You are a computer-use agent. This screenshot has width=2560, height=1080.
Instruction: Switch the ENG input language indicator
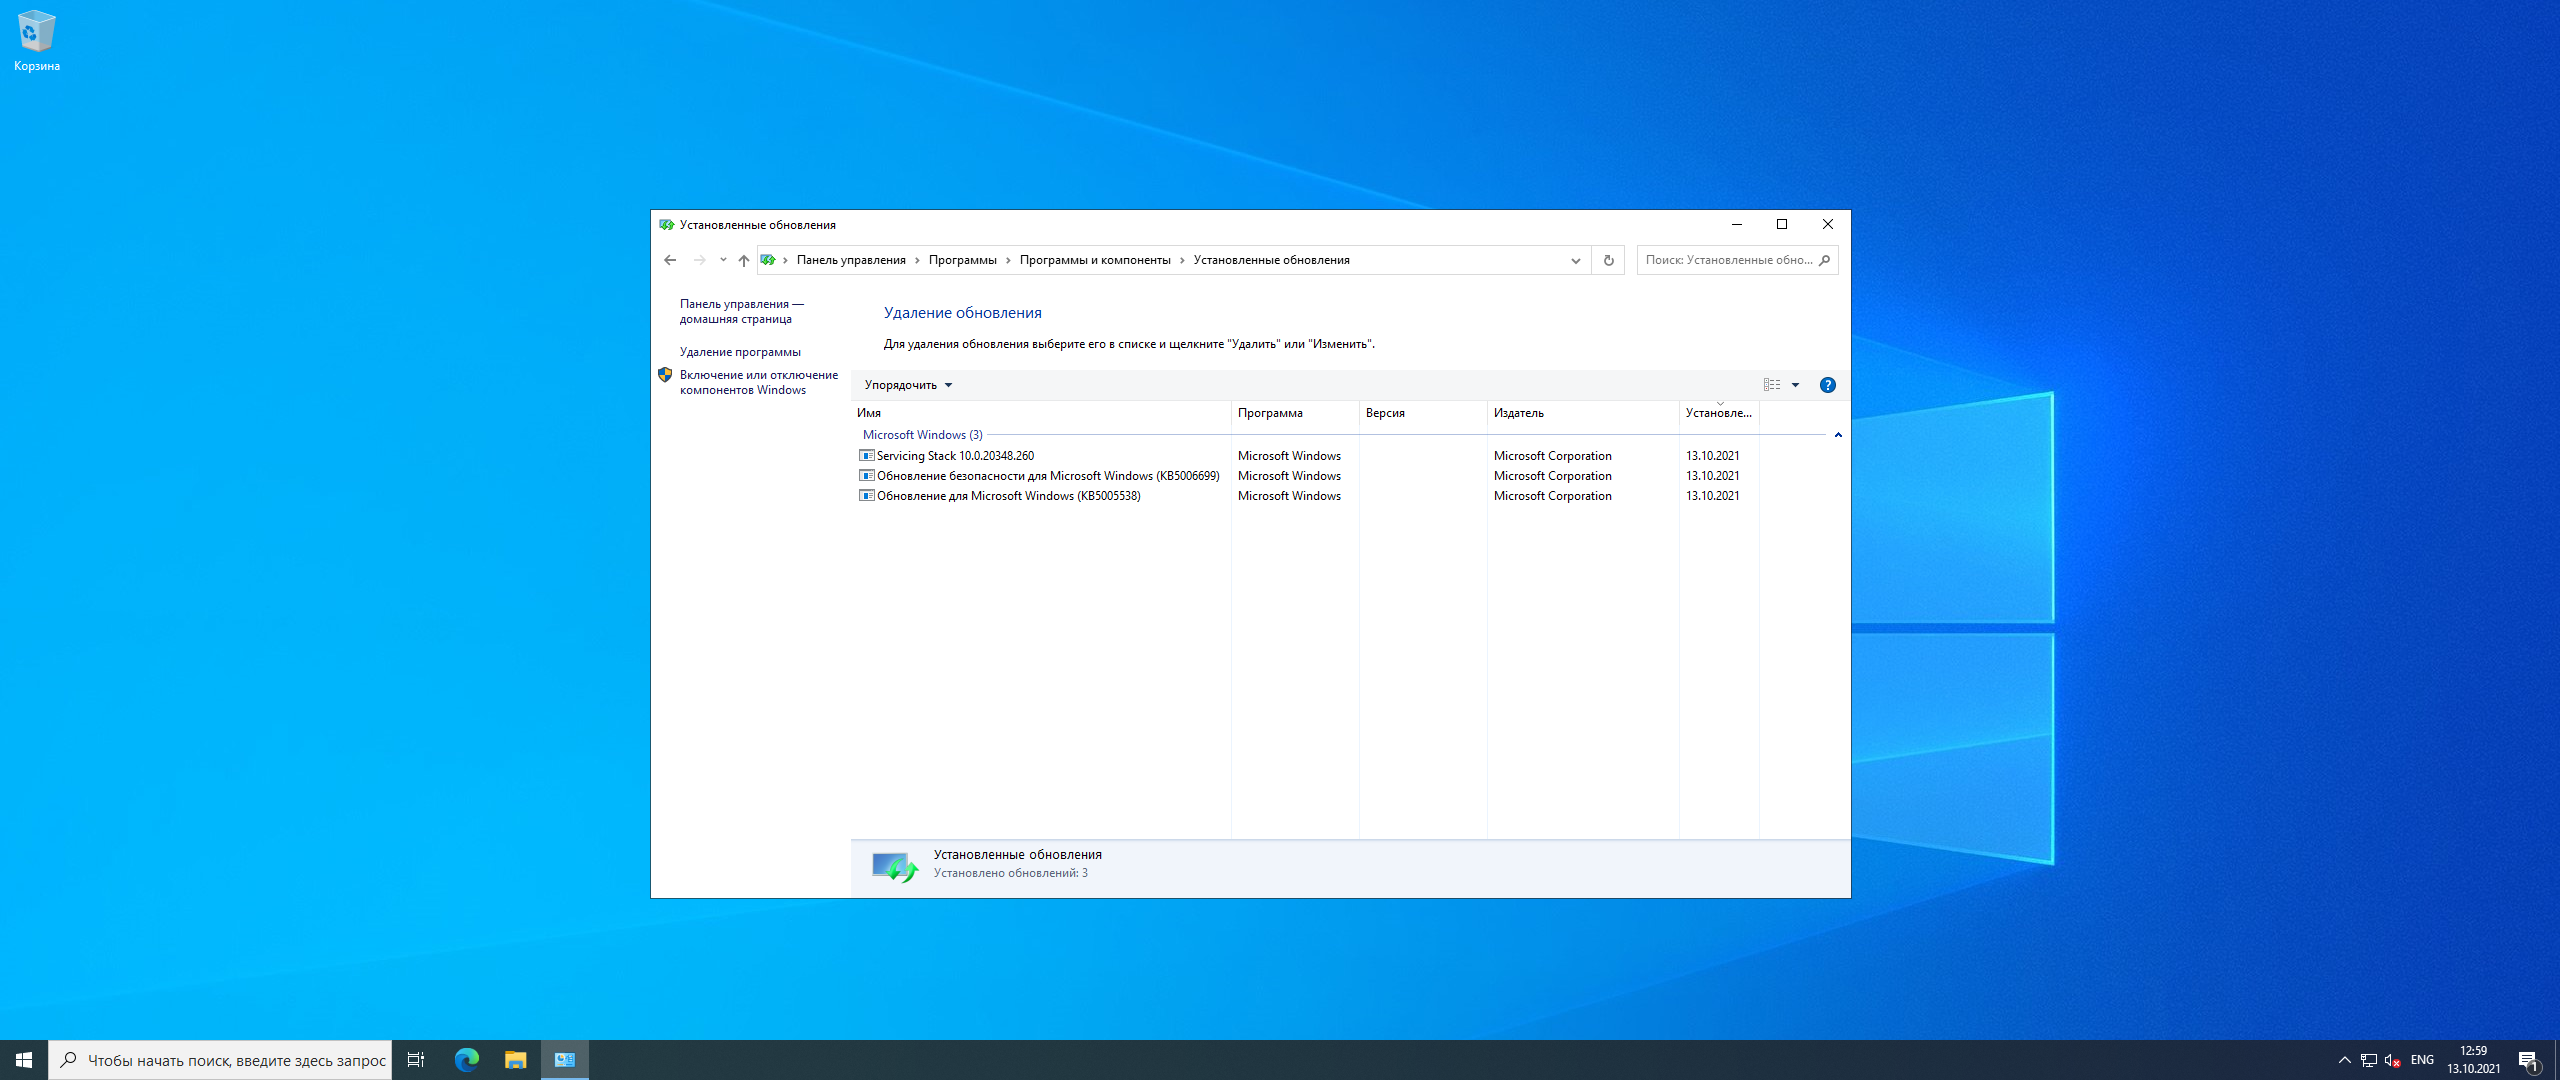click(x=2422, y=1060)
